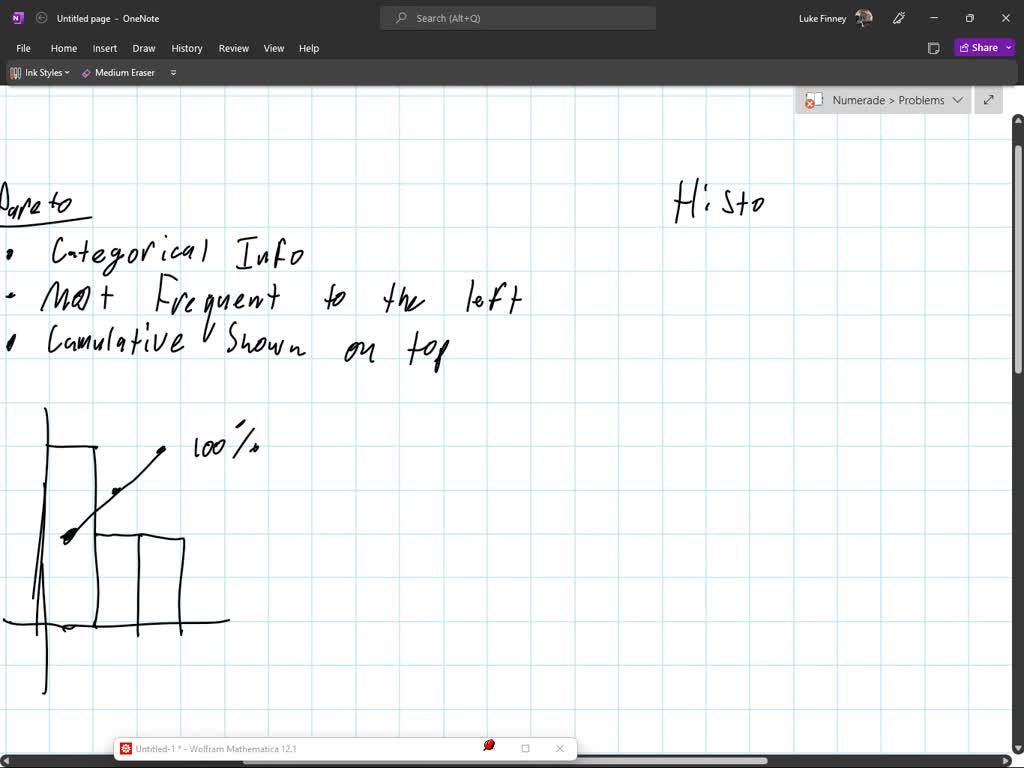Open the Ink Styles dropdown arrow
This screenshot has height=768, width=1024.
(65, 72)
